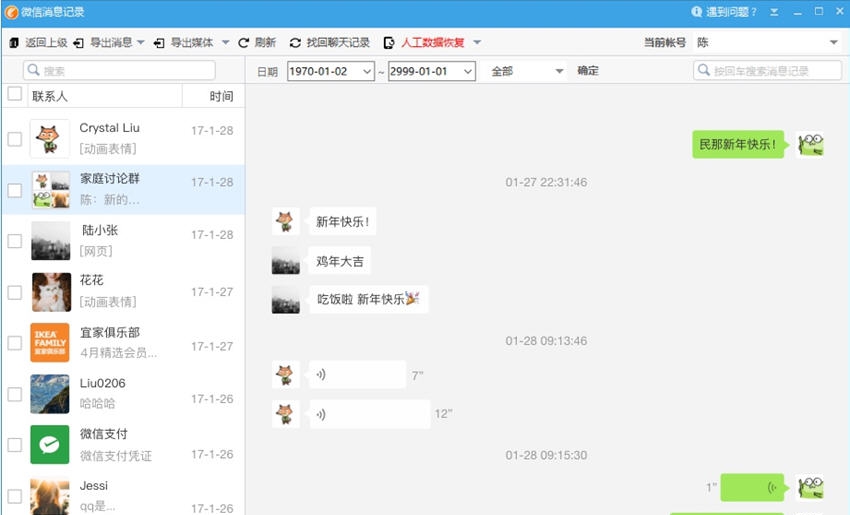
Task: Check the 花花 checkbox
Action: (15, 293)
